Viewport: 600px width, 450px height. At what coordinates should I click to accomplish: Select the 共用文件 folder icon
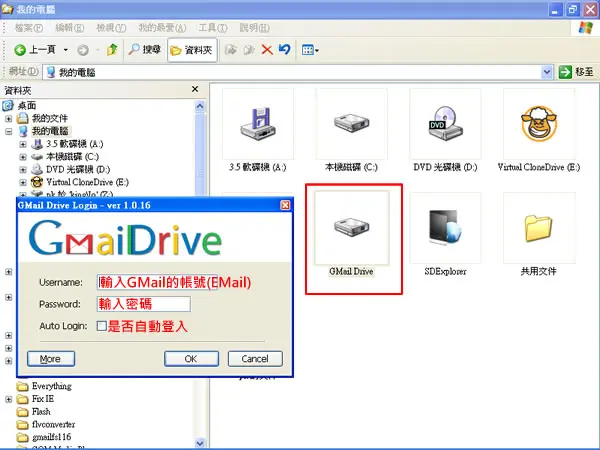pyautogui.click(x=539, y=228)
